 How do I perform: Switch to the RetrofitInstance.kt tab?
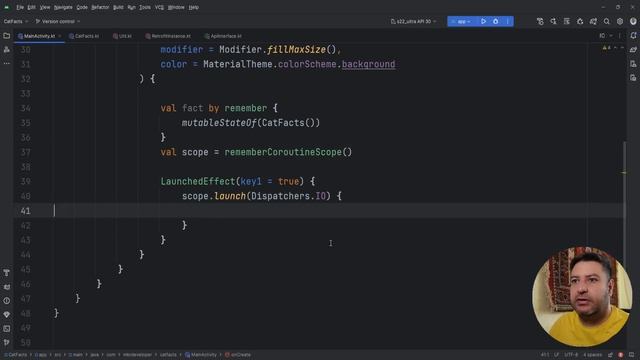click(168, 36)
